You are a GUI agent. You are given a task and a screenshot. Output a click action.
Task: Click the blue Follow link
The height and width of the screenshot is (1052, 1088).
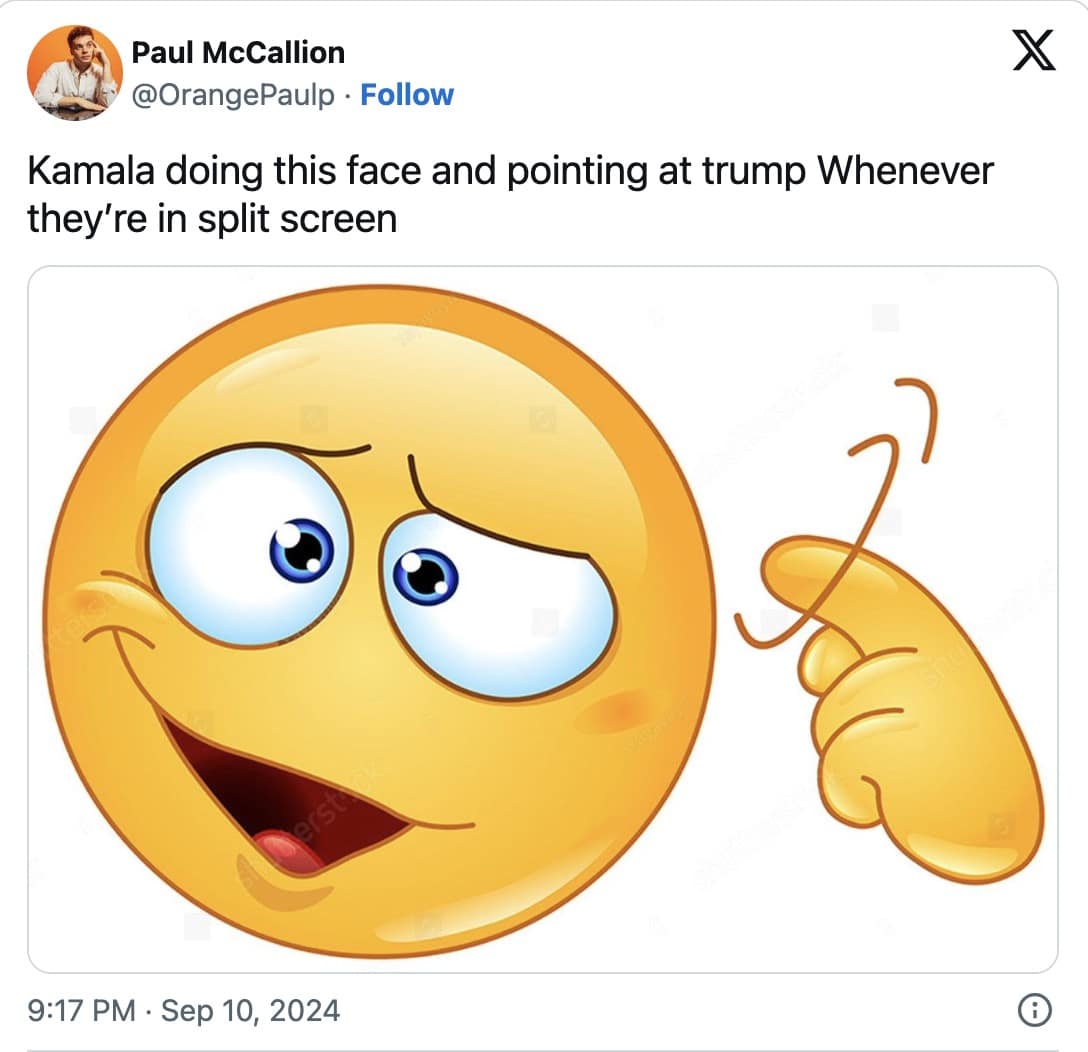point(406,95)
